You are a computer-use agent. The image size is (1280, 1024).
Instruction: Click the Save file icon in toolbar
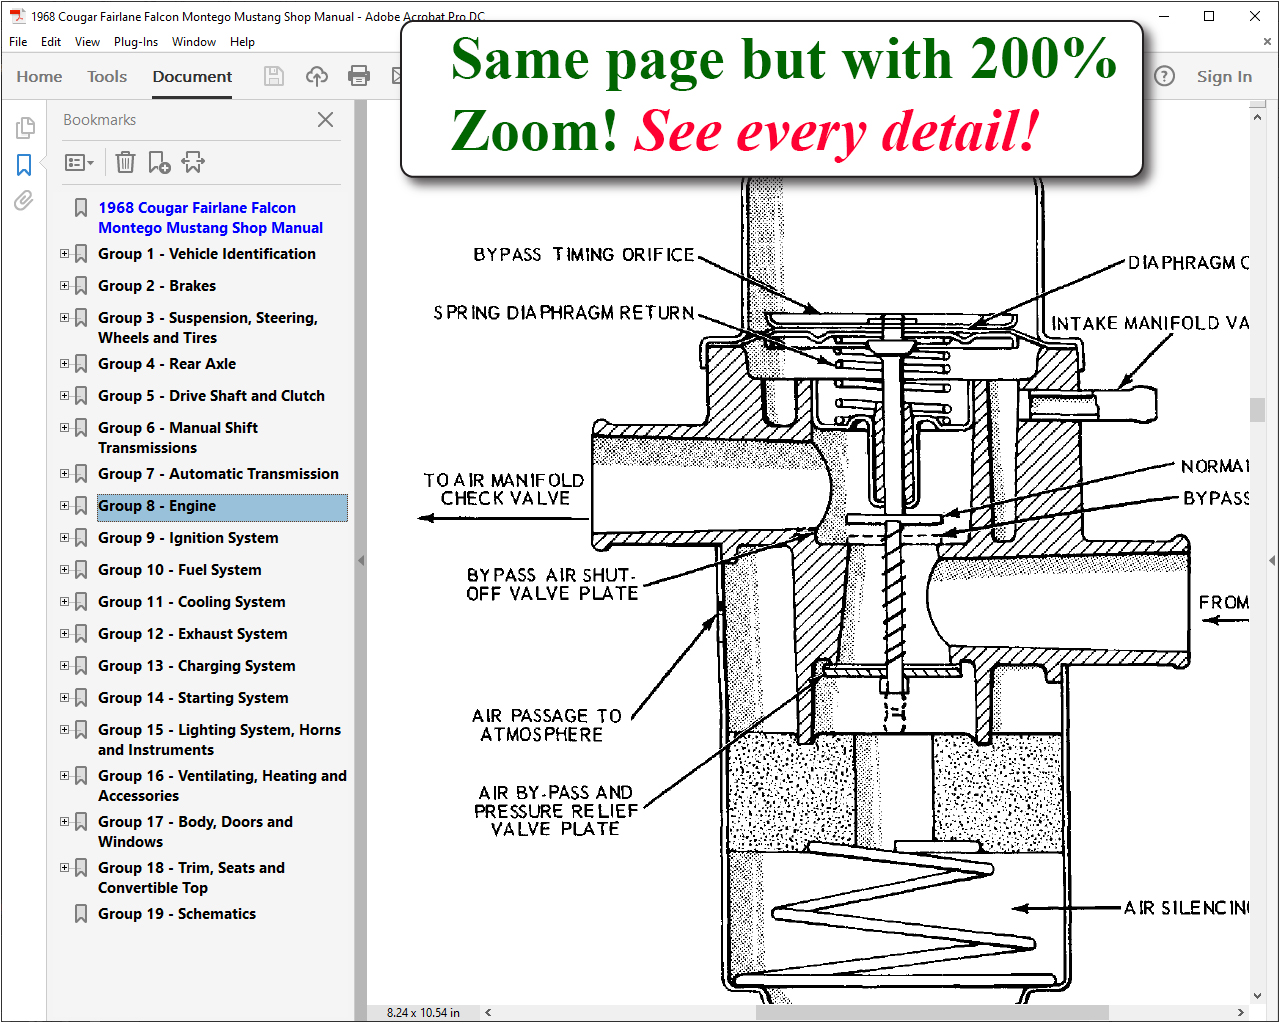(x=273, y=76)
